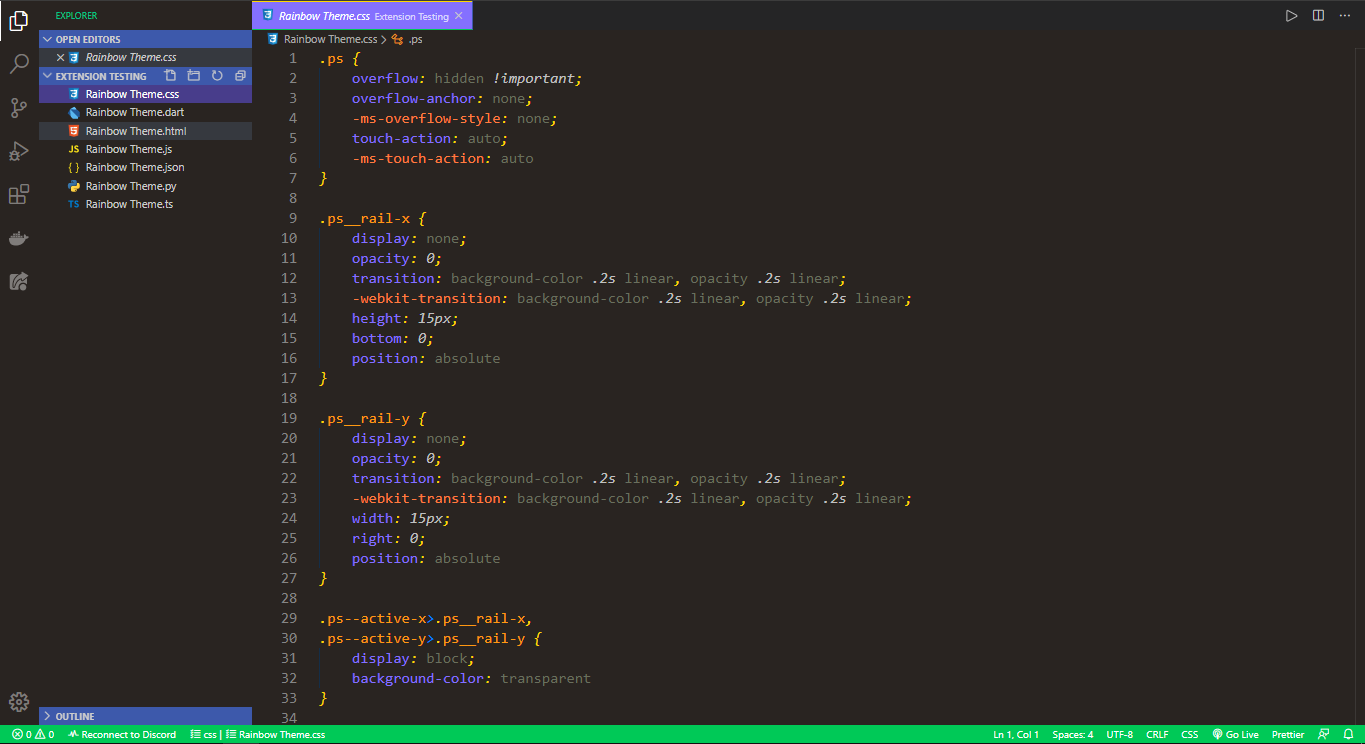The height and width of the screenshot is (744, 1365).
Task: Close Rainbow Theme.css in Open Editors
Action: click(x=60, y=58)
